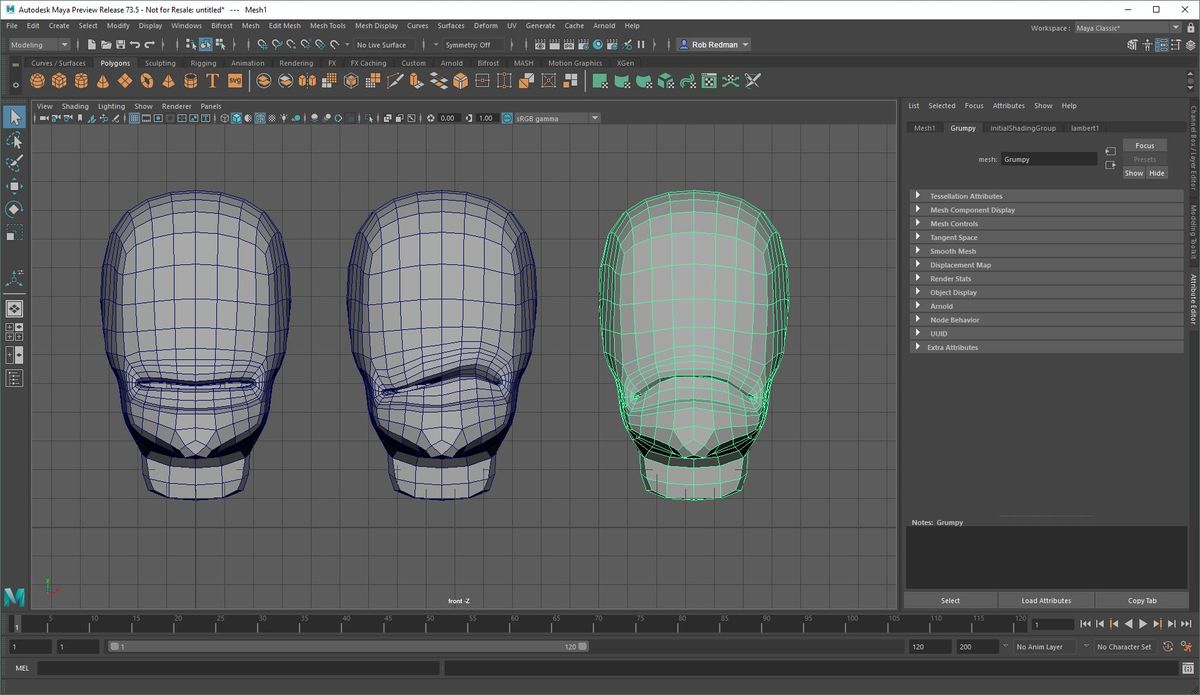Screen dimensions: 1200x695
Task: Switch to single perspective layout icon
Action: [x=14, y=309]
